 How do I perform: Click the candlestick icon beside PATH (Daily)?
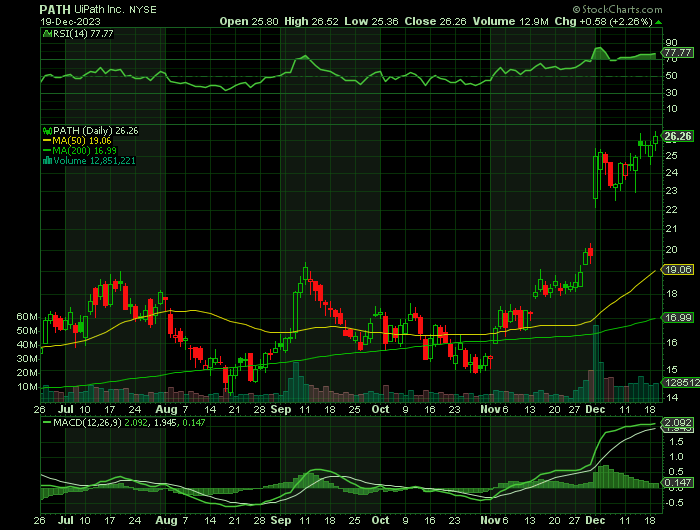[47, 131]
